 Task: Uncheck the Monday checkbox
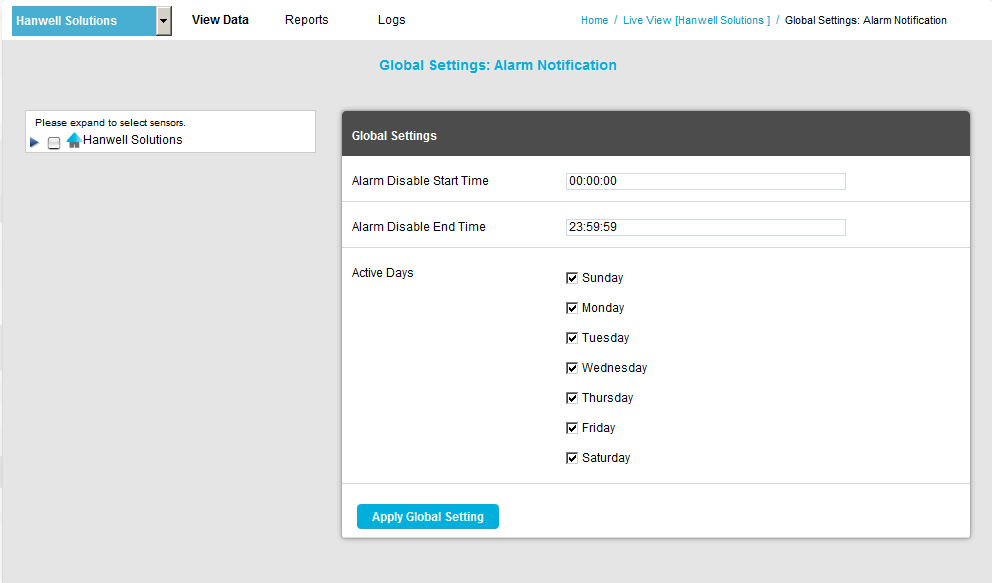tap(572, 308)
